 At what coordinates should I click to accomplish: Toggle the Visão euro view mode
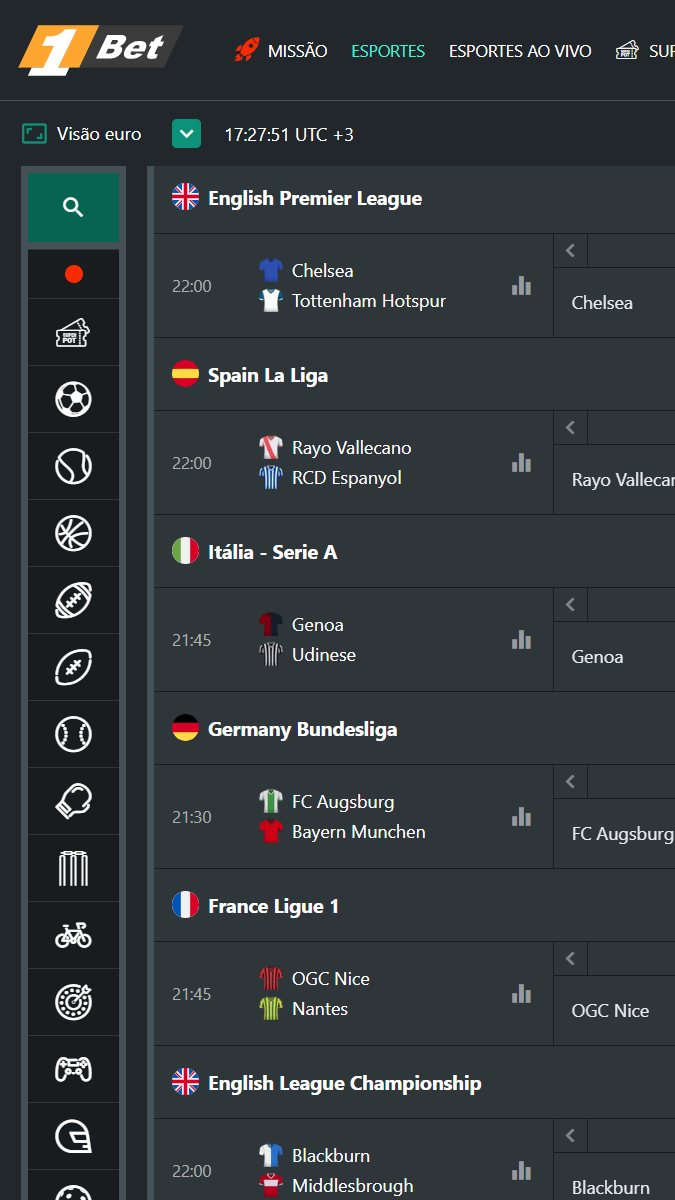tap(82, 134)
